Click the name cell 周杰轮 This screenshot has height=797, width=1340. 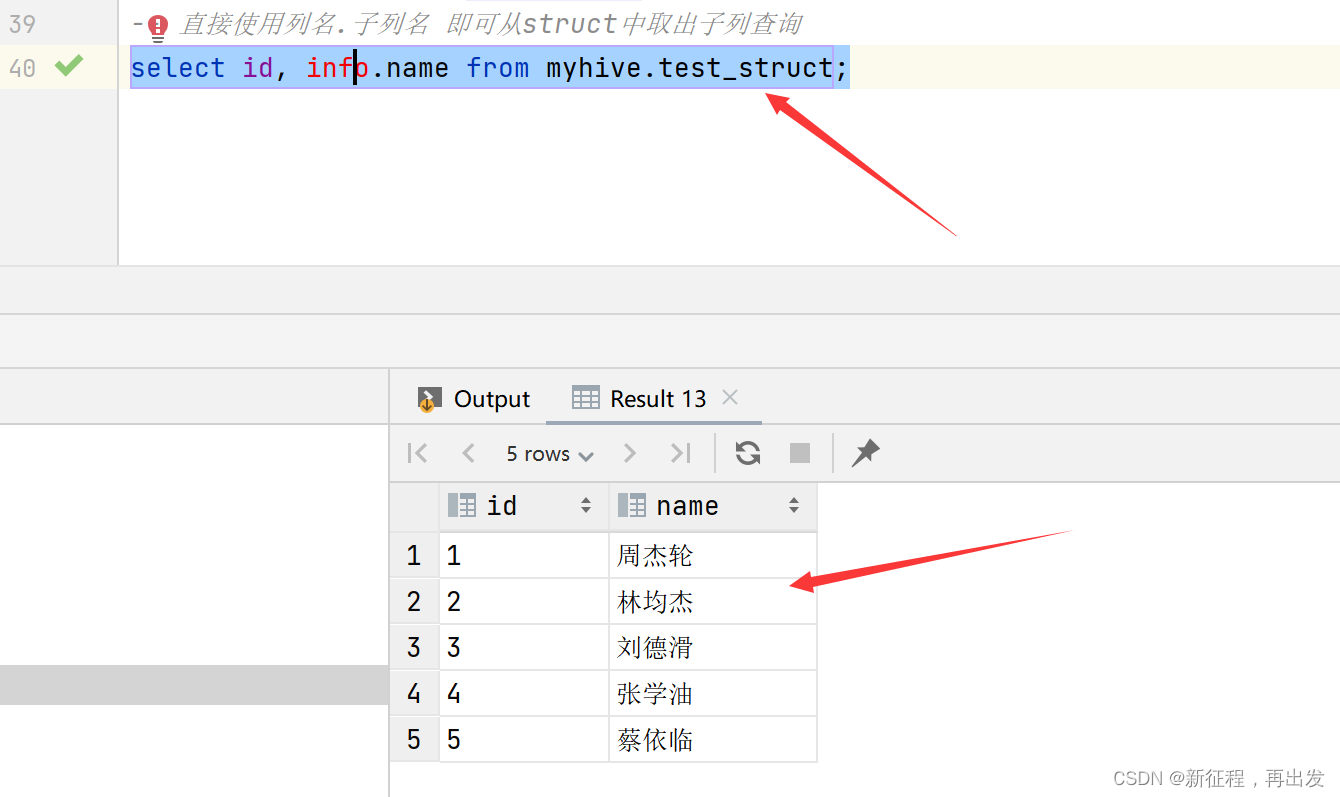[713, 555]
